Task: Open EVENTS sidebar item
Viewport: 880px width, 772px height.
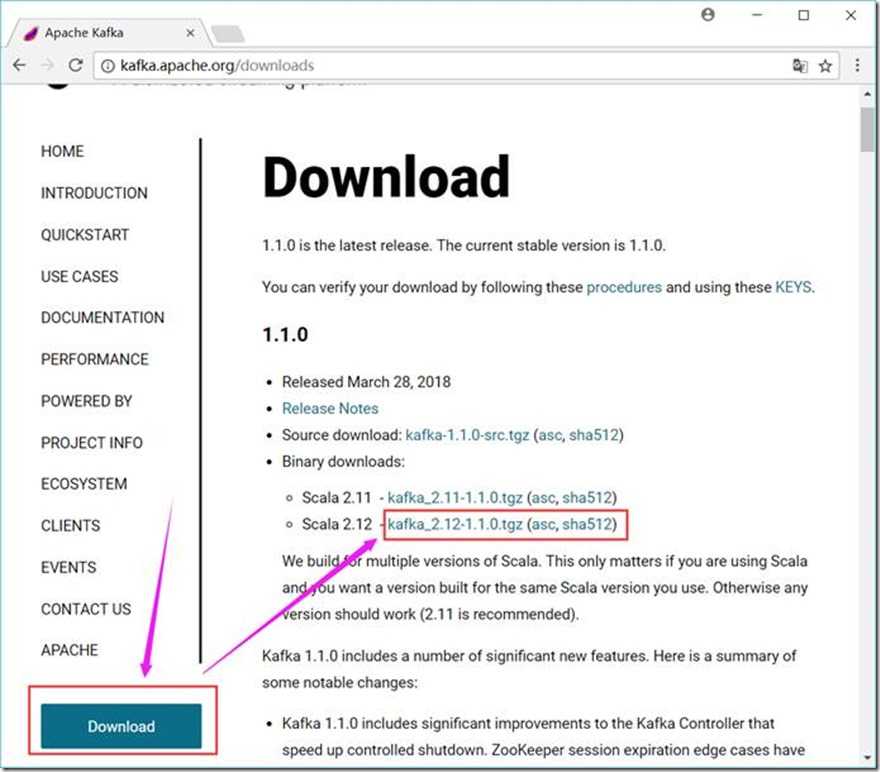Action: [x=68, y=567]
